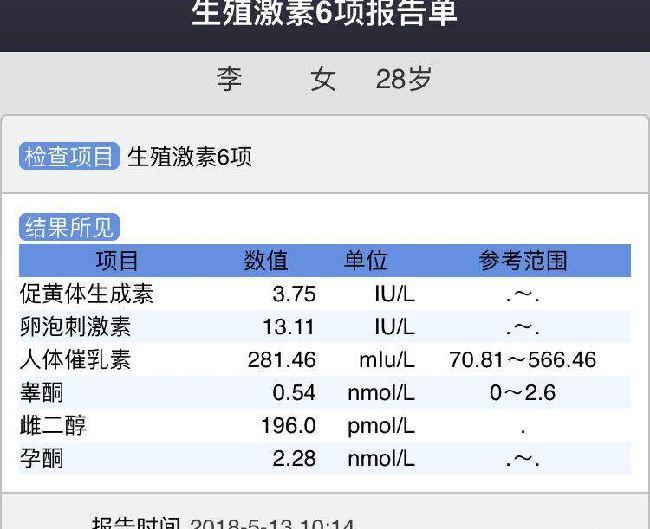
Task: Select the 参考范围 column header
Action: tap(523, 261)
